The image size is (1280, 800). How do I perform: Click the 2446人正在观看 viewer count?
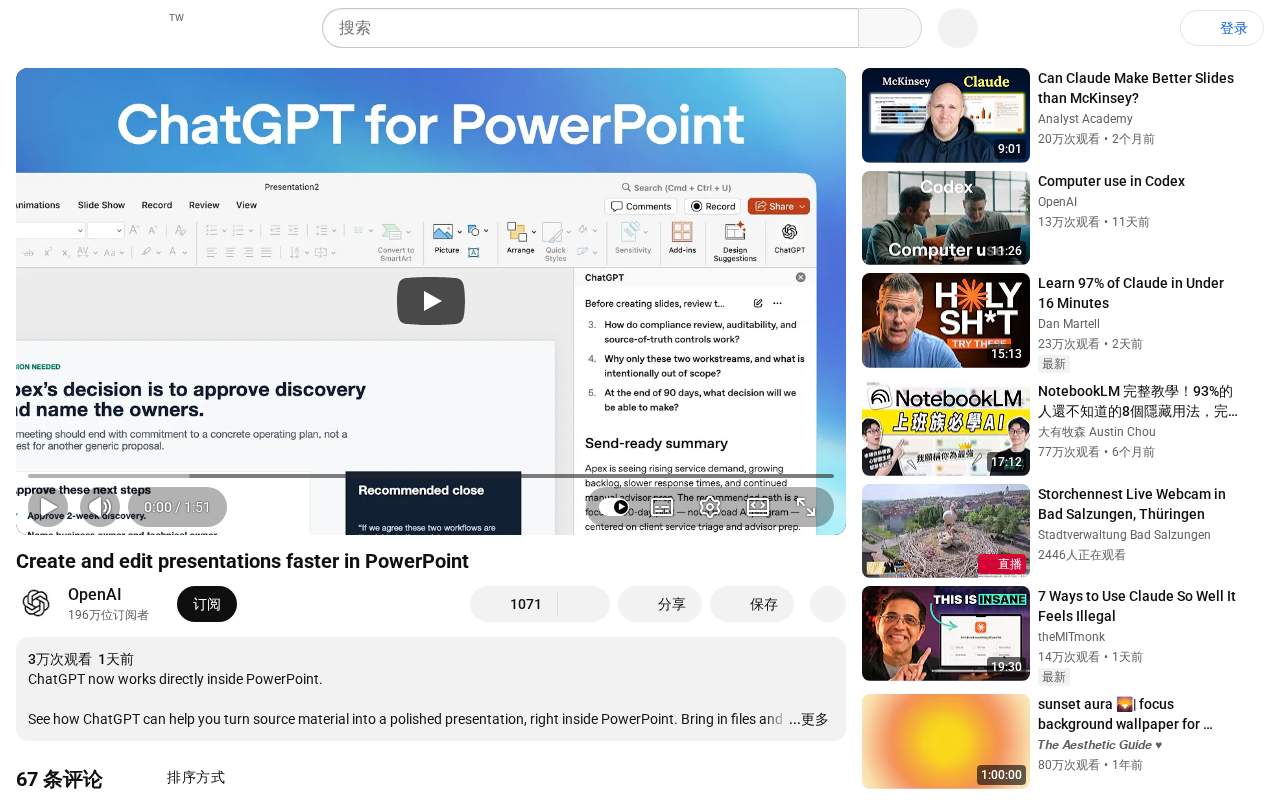coord(1082,555)
